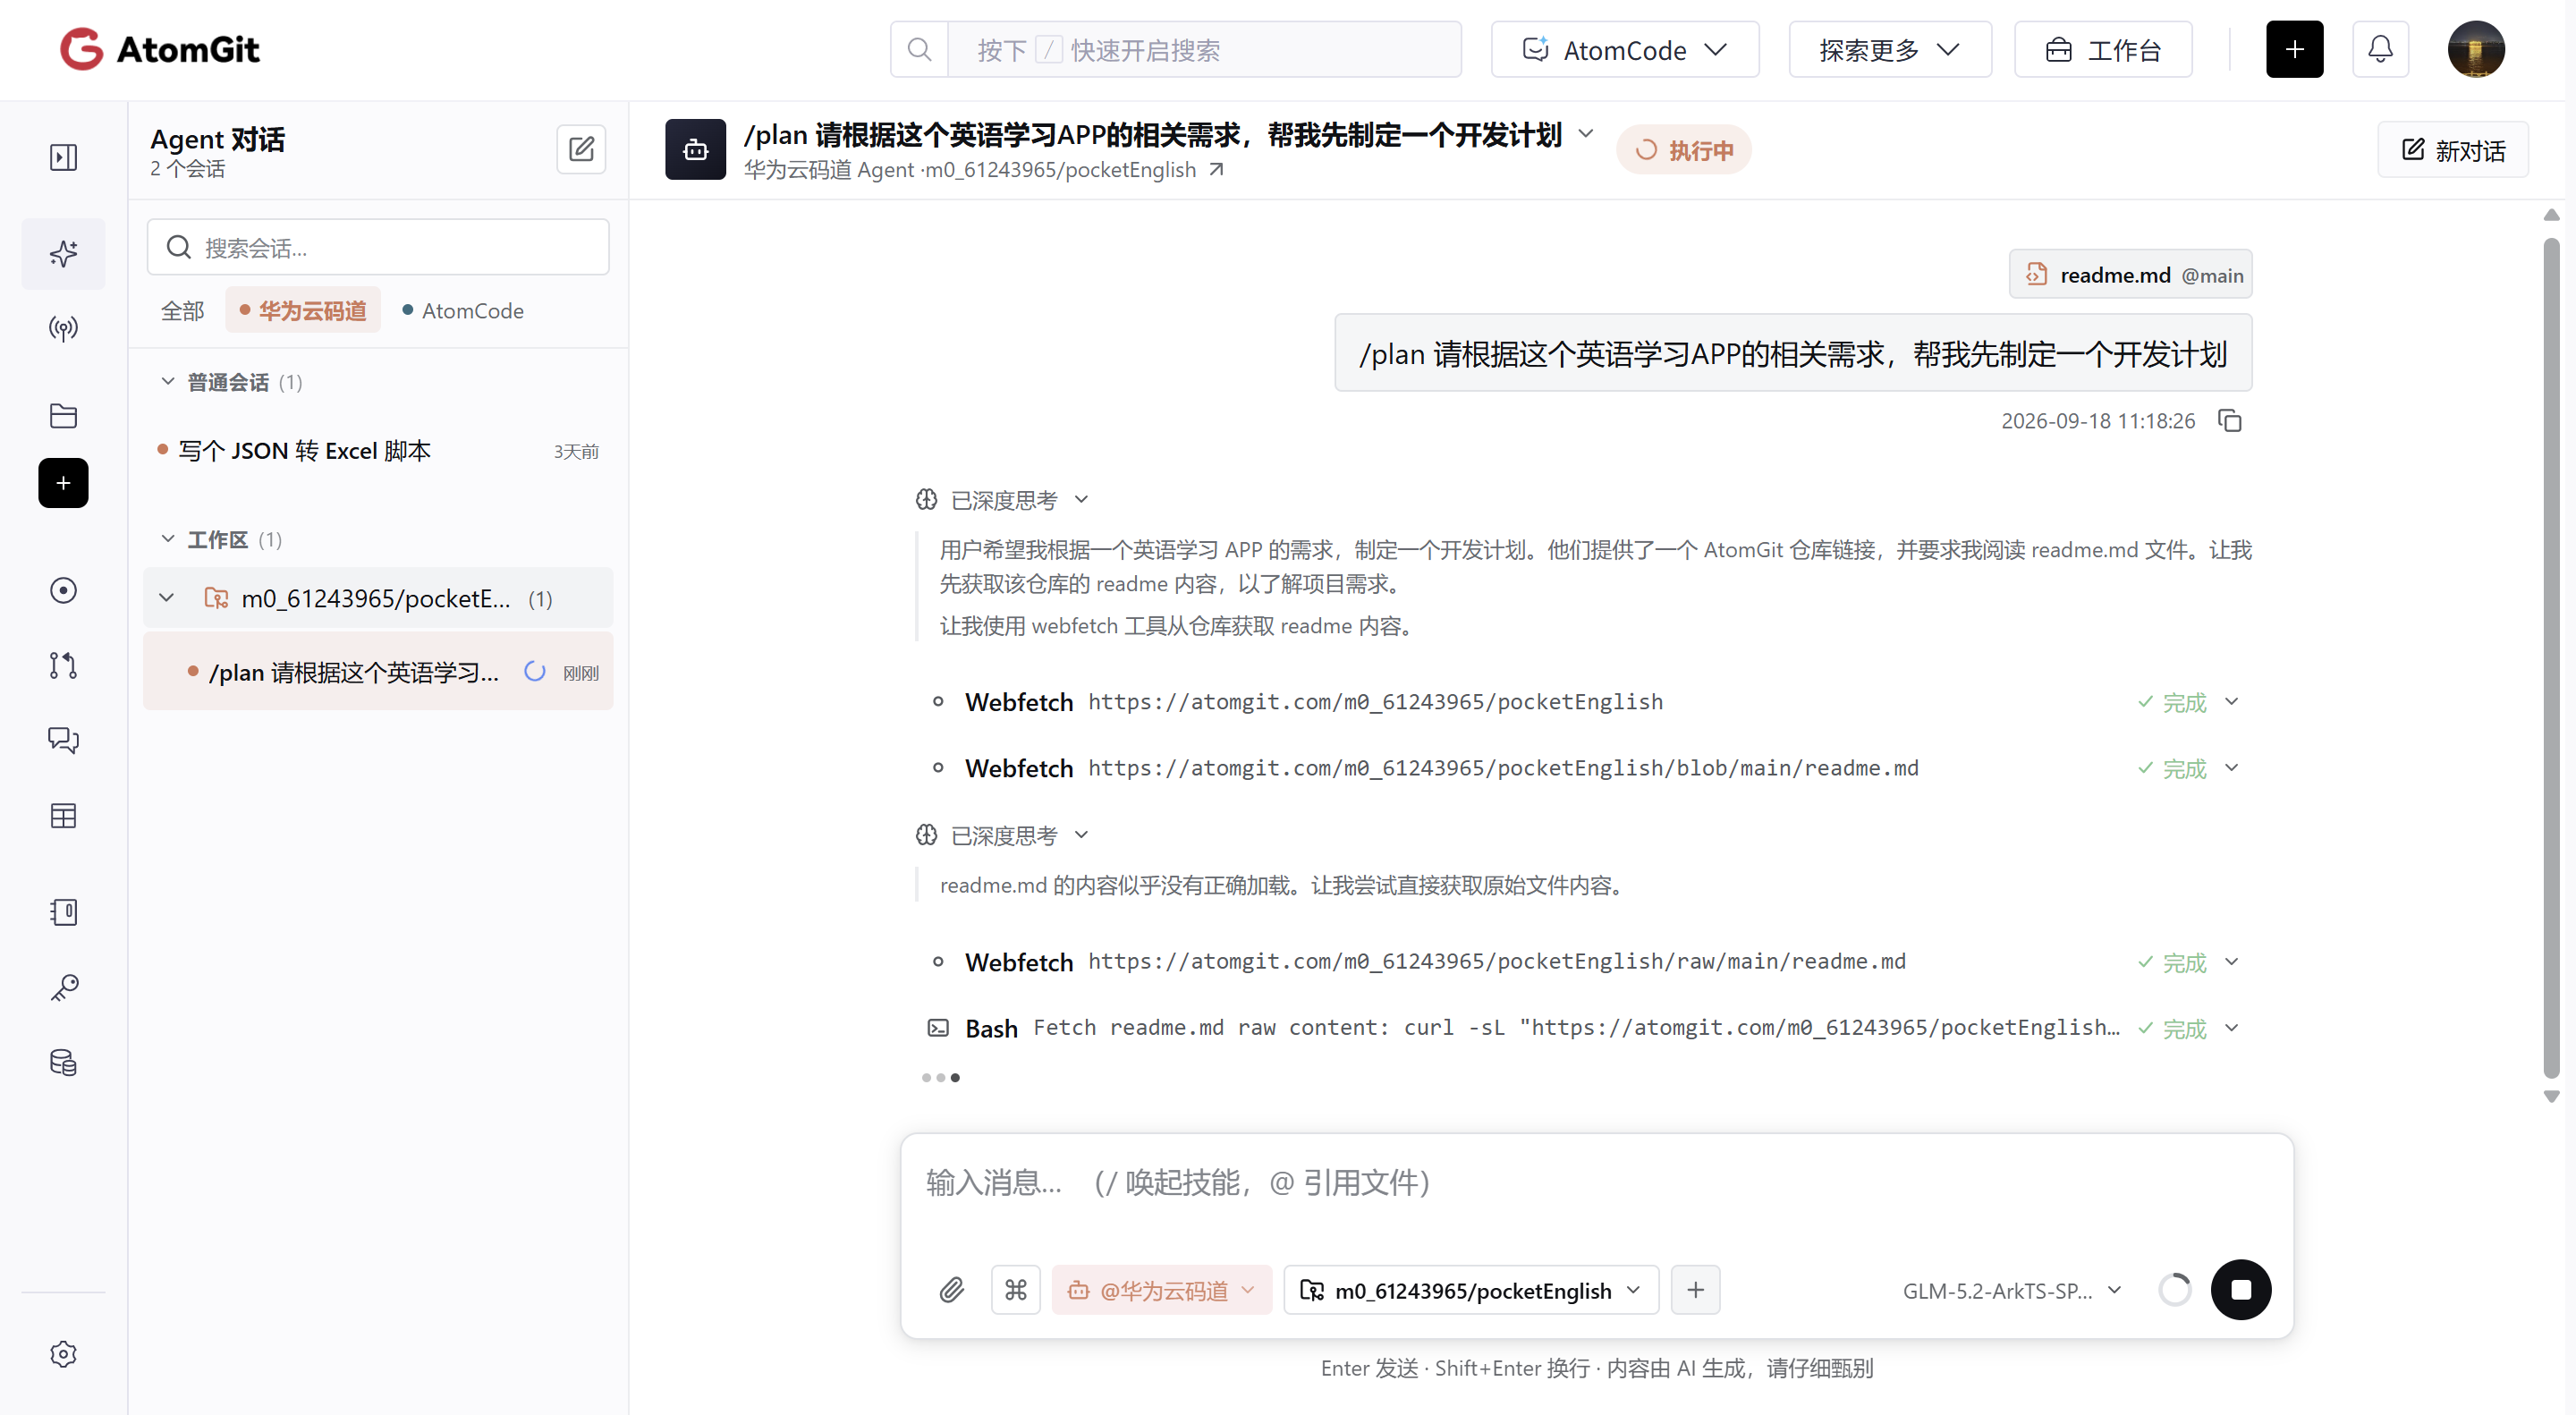Click the top search magnifier icon
This screenshot has width=2576, height=1415.
919,49
